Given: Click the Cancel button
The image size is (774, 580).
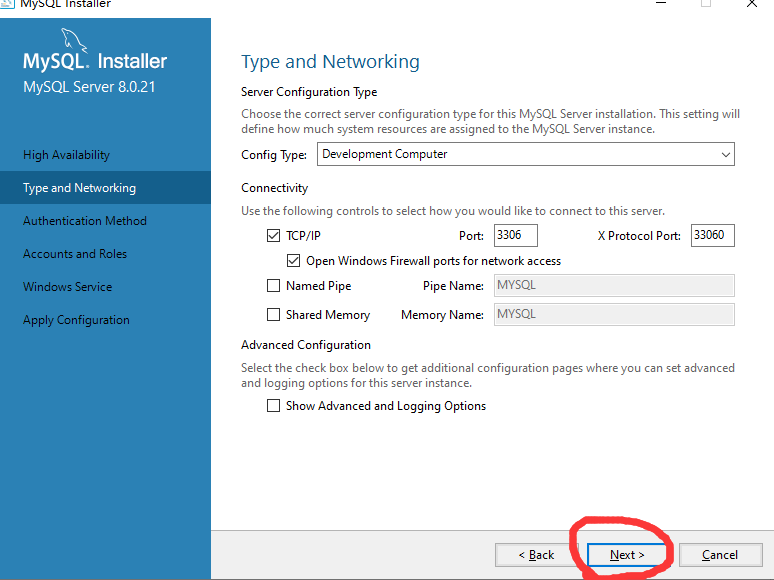Looking at the screenshot, I should (x=720, y=555).
